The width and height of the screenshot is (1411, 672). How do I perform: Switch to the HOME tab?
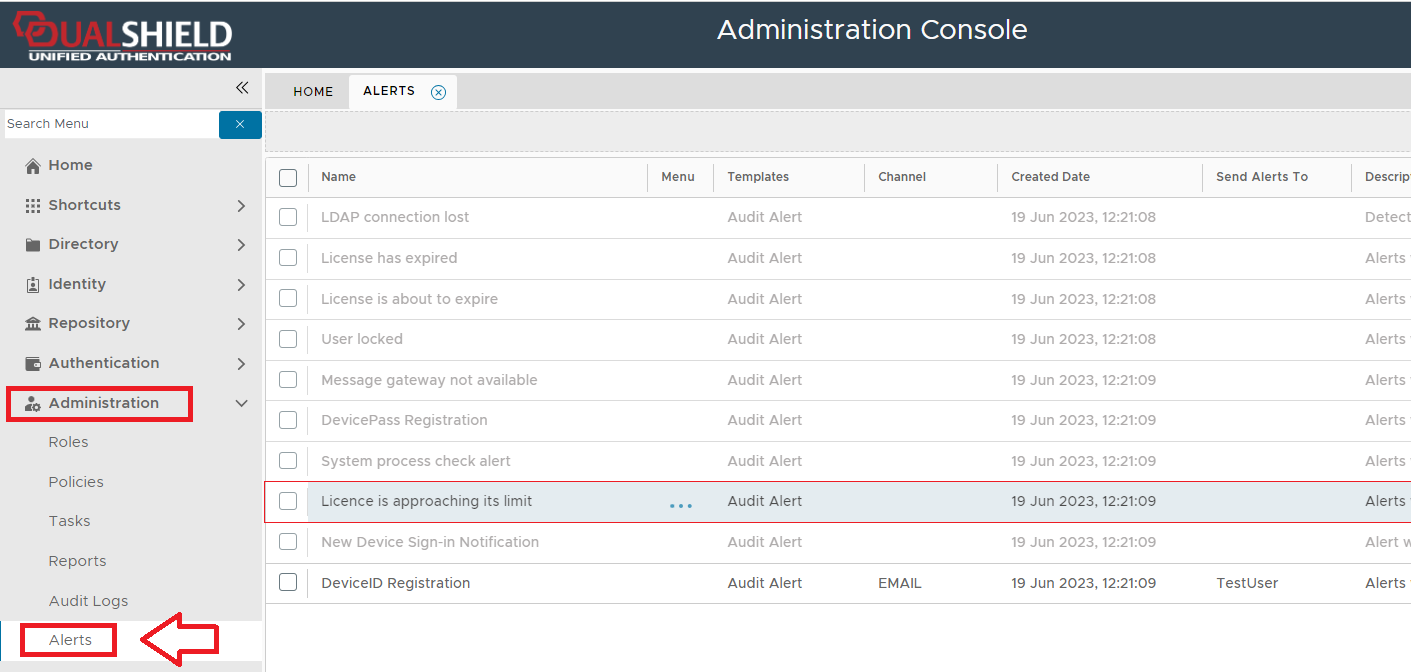point(313,91)
